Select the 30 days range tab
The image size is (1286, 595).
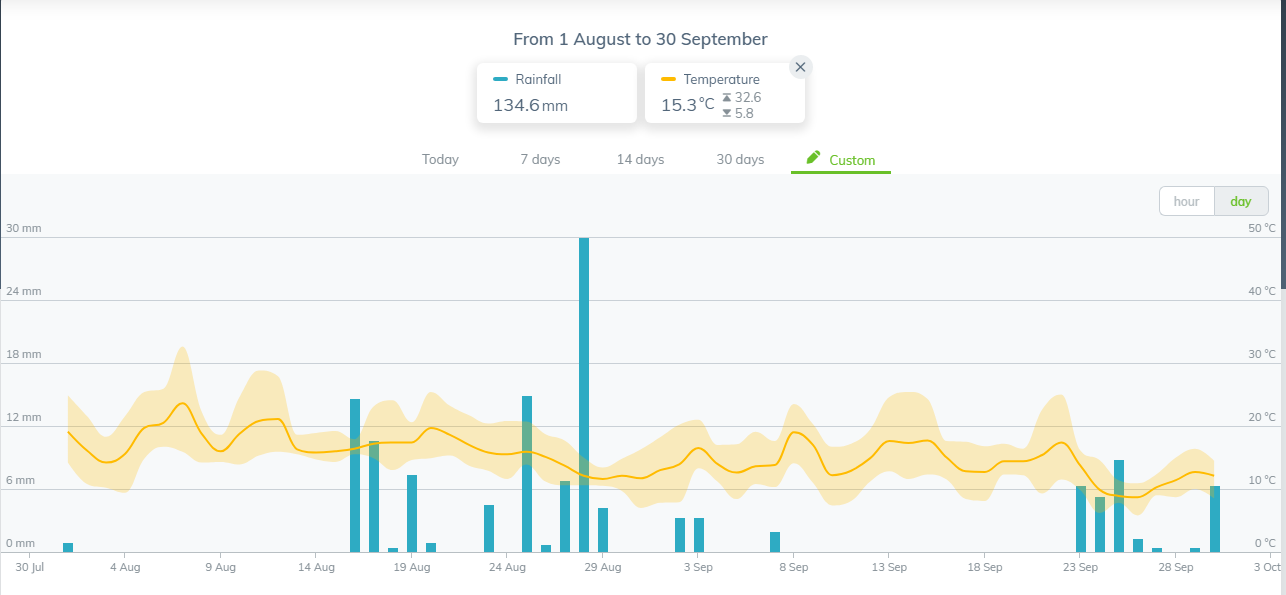[740, 160]
